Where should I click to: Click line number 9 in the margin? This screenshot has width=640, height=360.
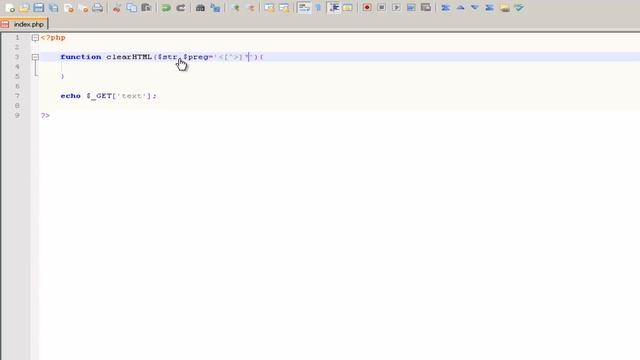[x=17, y=116]
